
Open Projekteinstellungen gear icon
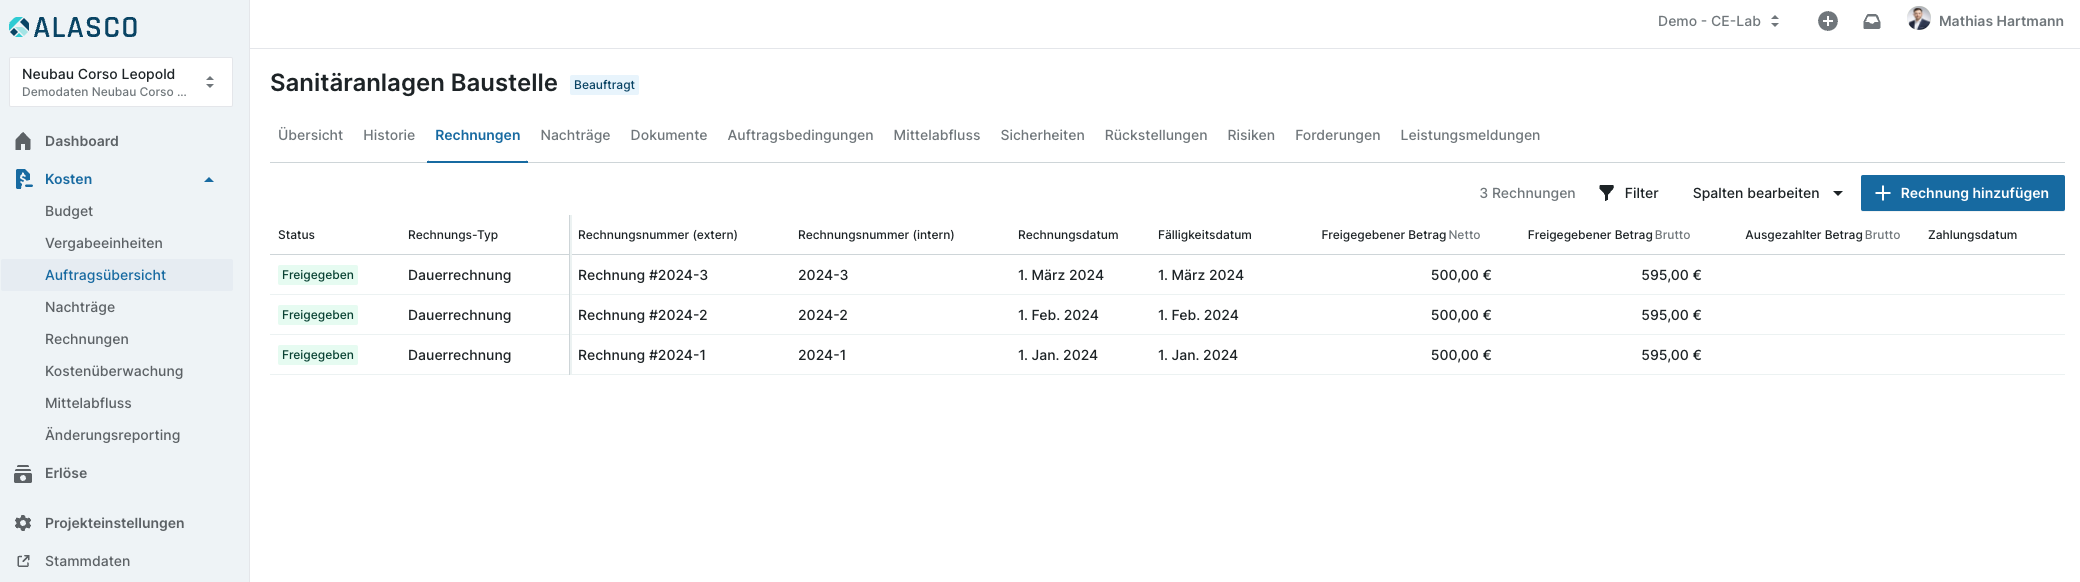tap(23, 523)
